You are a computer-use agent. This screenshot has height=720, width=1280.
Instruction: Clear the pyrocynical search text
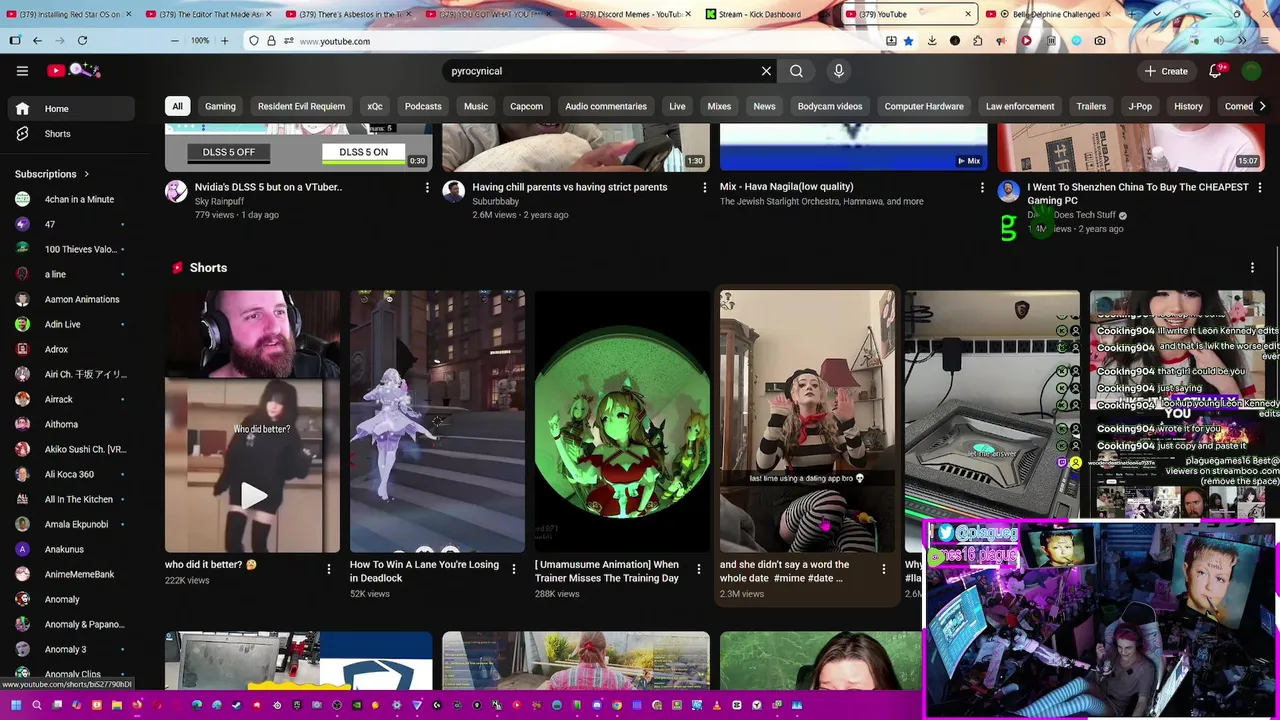(x=766, y=71)
